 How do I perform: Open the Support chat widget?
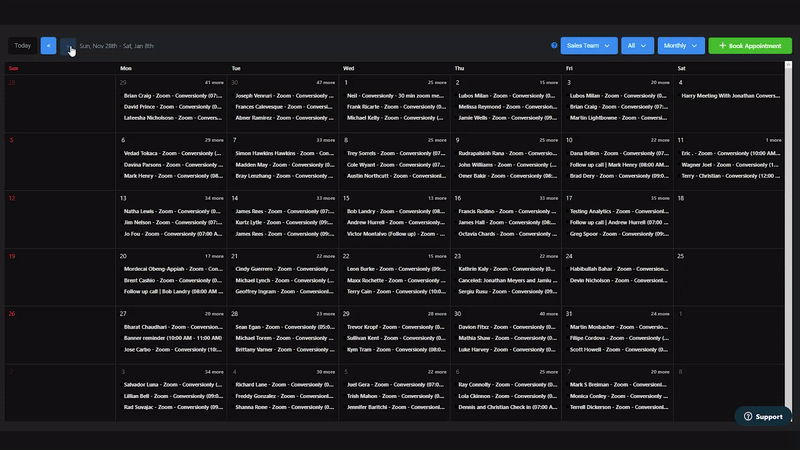pos(763,416)
